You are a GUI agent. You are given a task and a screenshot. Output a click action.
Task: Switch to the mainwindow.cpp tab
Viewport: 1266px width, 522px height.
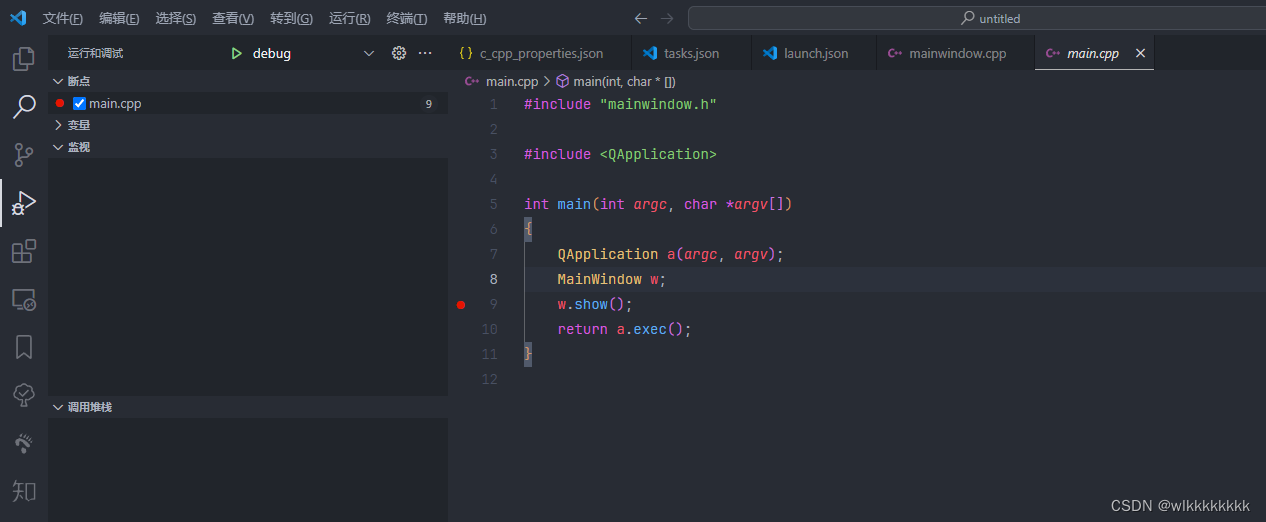(956, 53)
